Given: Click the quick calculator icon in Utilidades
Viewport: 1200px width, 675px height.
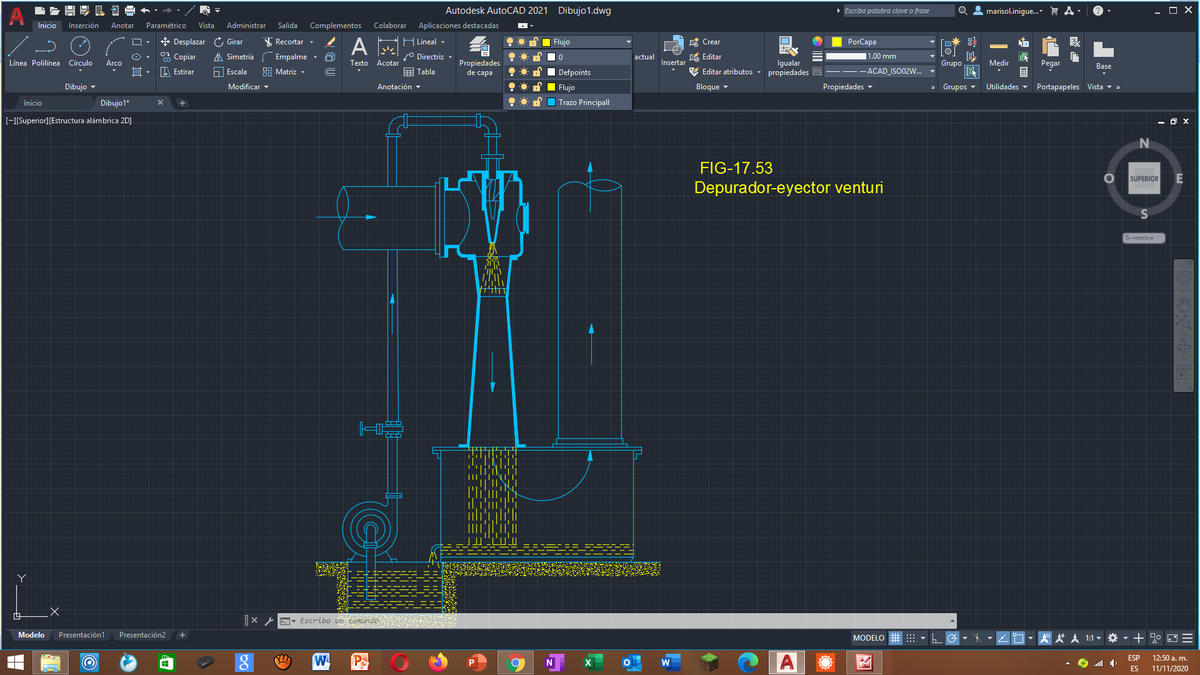Looking at the screenshot, I should [x=1024, y=72].
